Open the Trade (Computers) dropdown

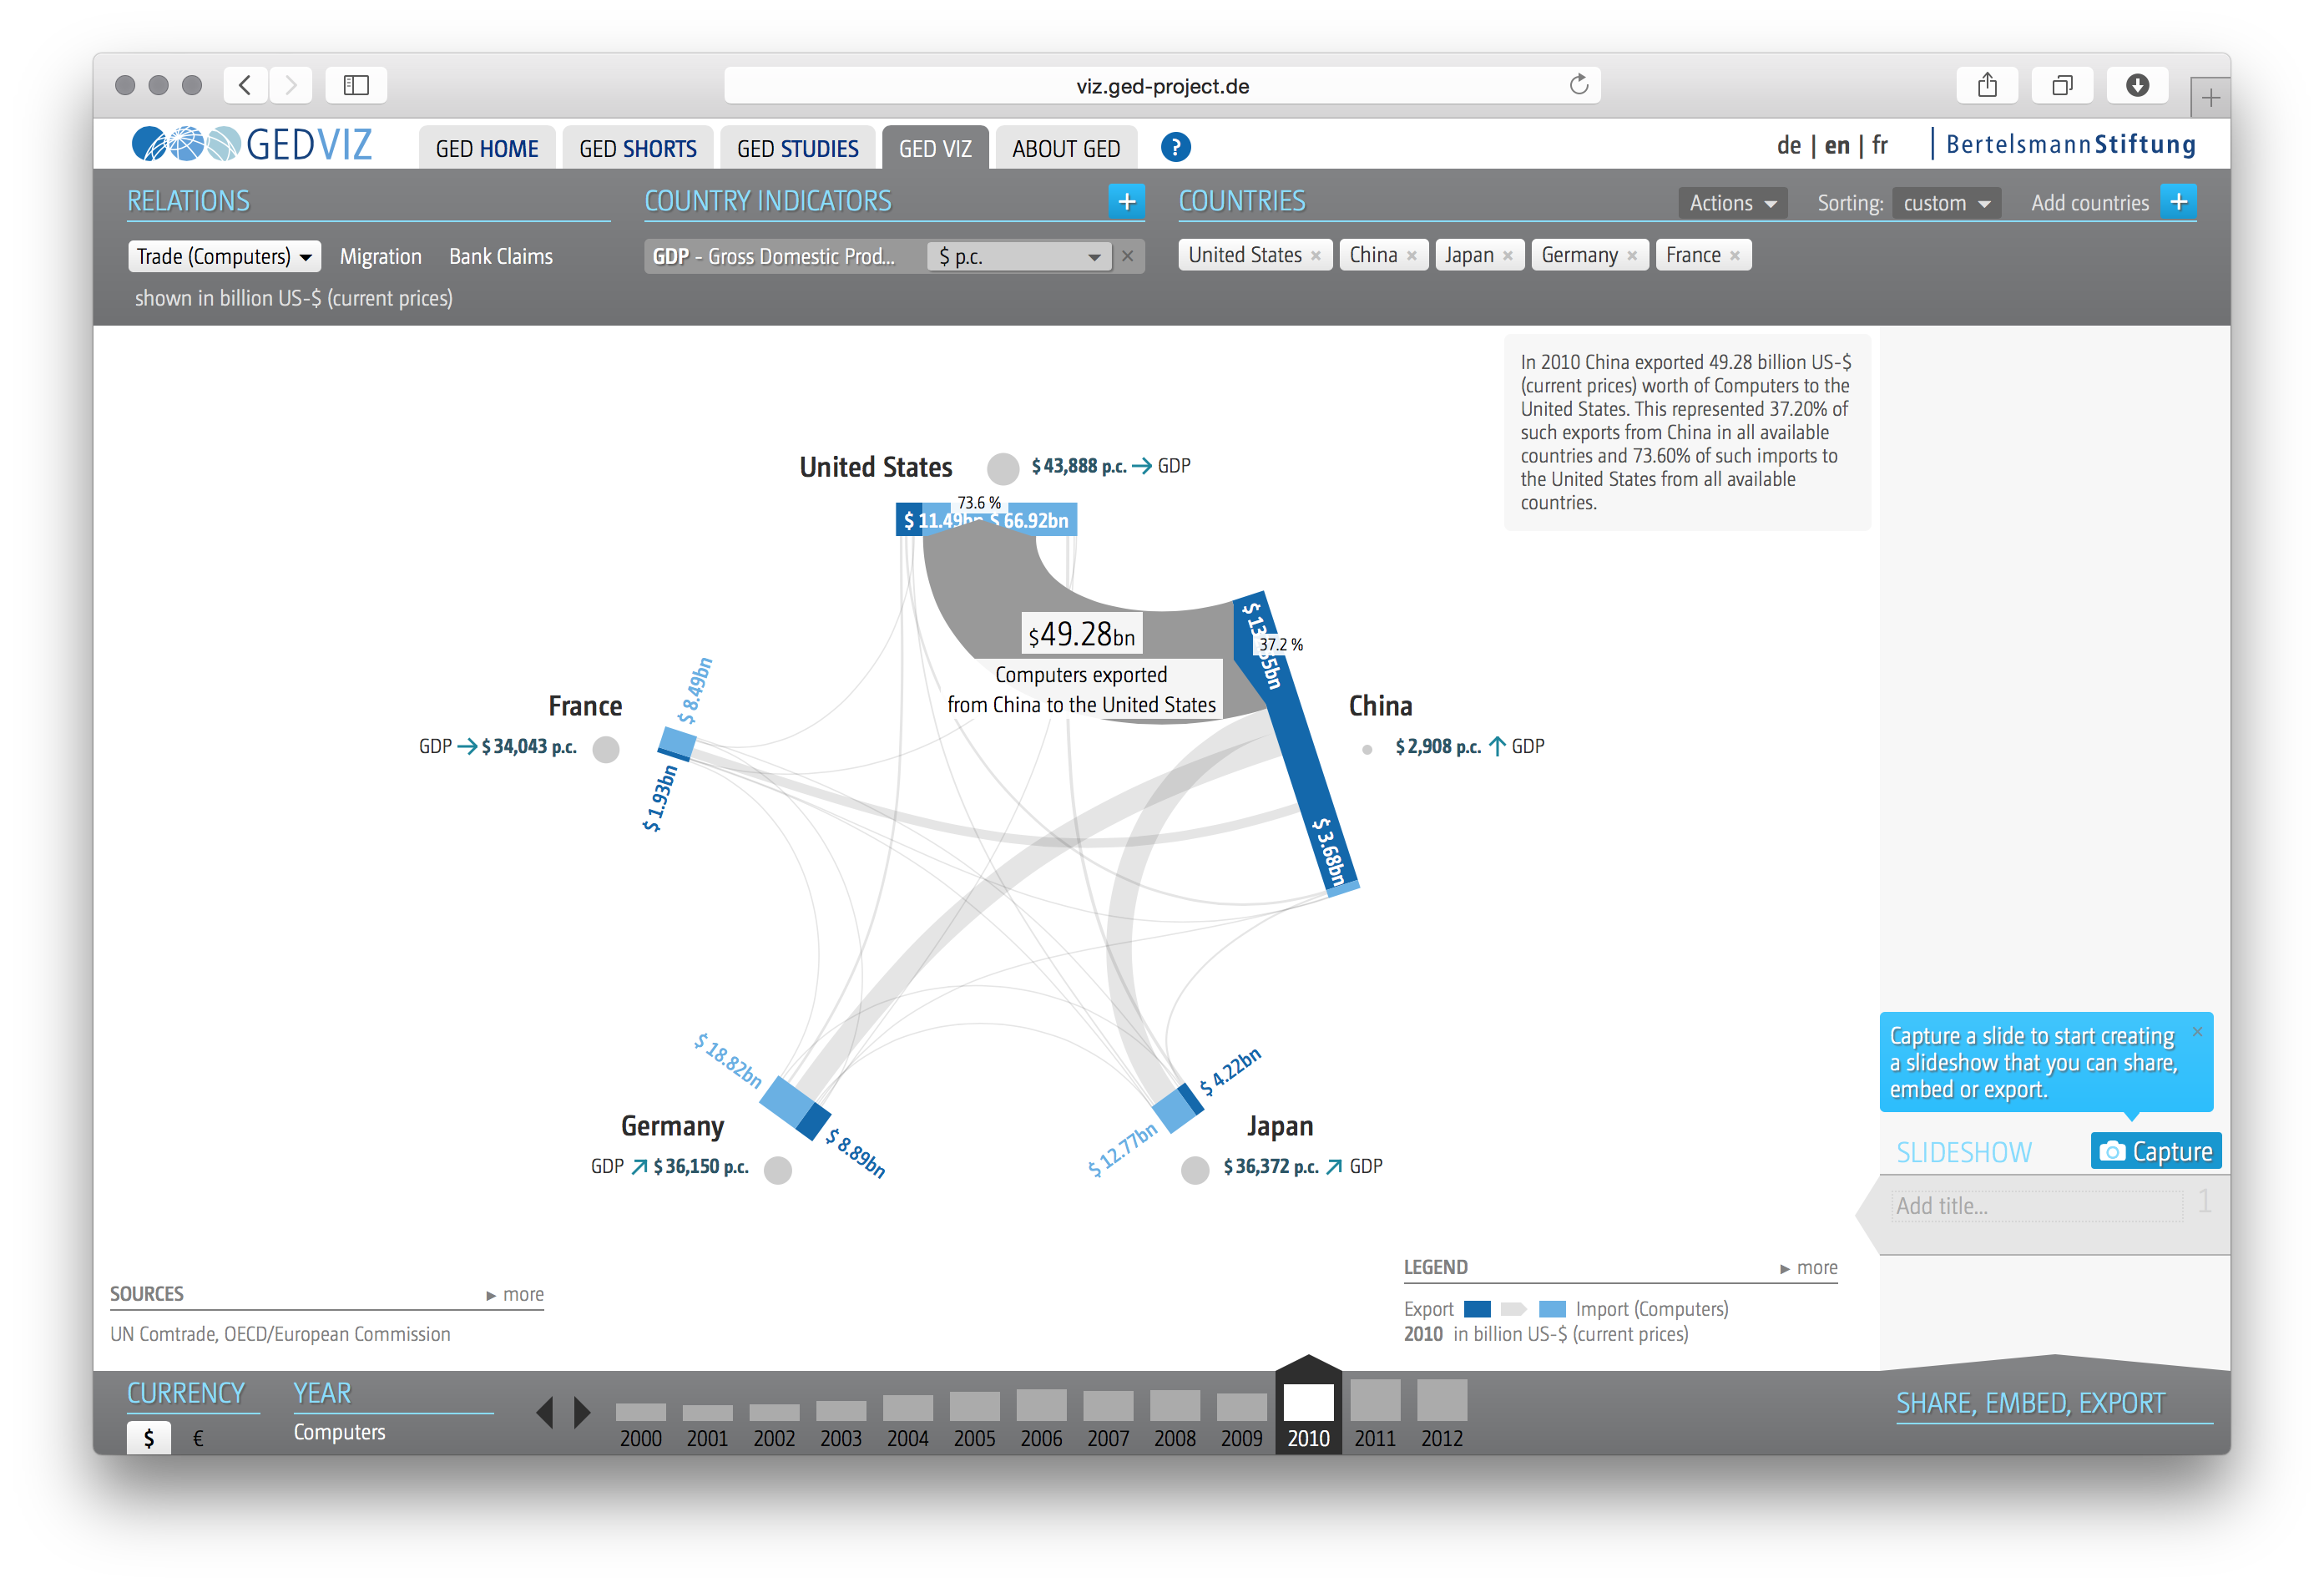[224, 257]
